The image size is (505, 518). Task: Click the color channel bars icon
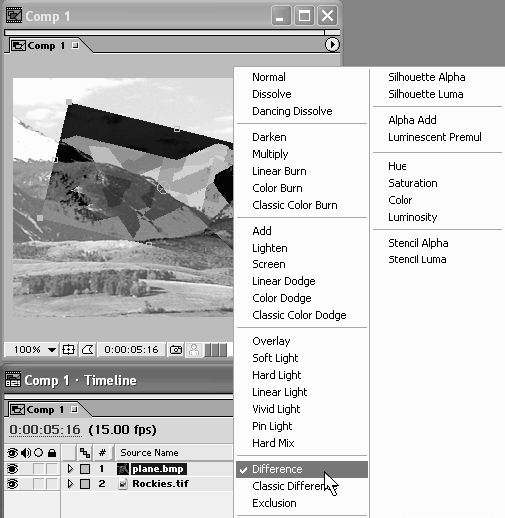click(x=215, y=350)
